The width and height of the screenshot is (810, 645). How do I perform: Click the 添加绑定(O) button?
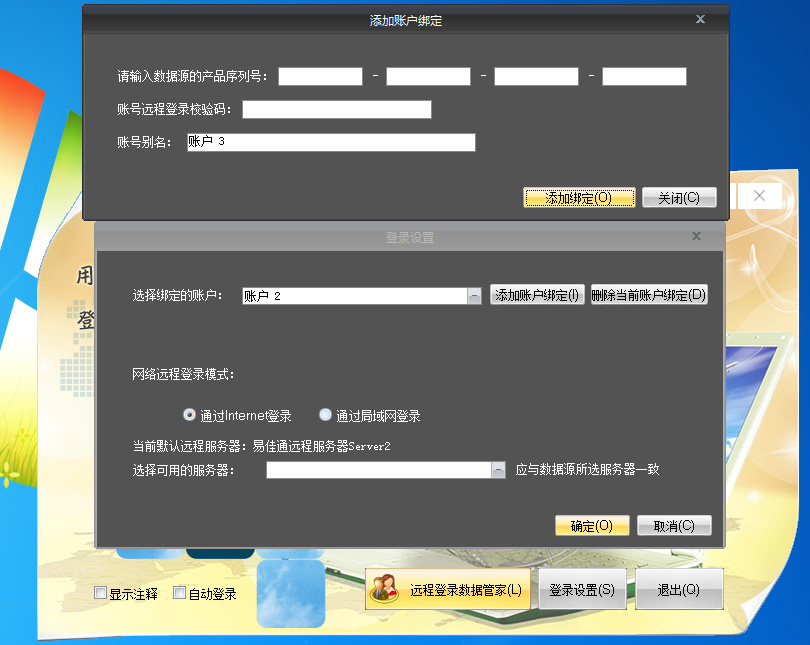[579, 198]
